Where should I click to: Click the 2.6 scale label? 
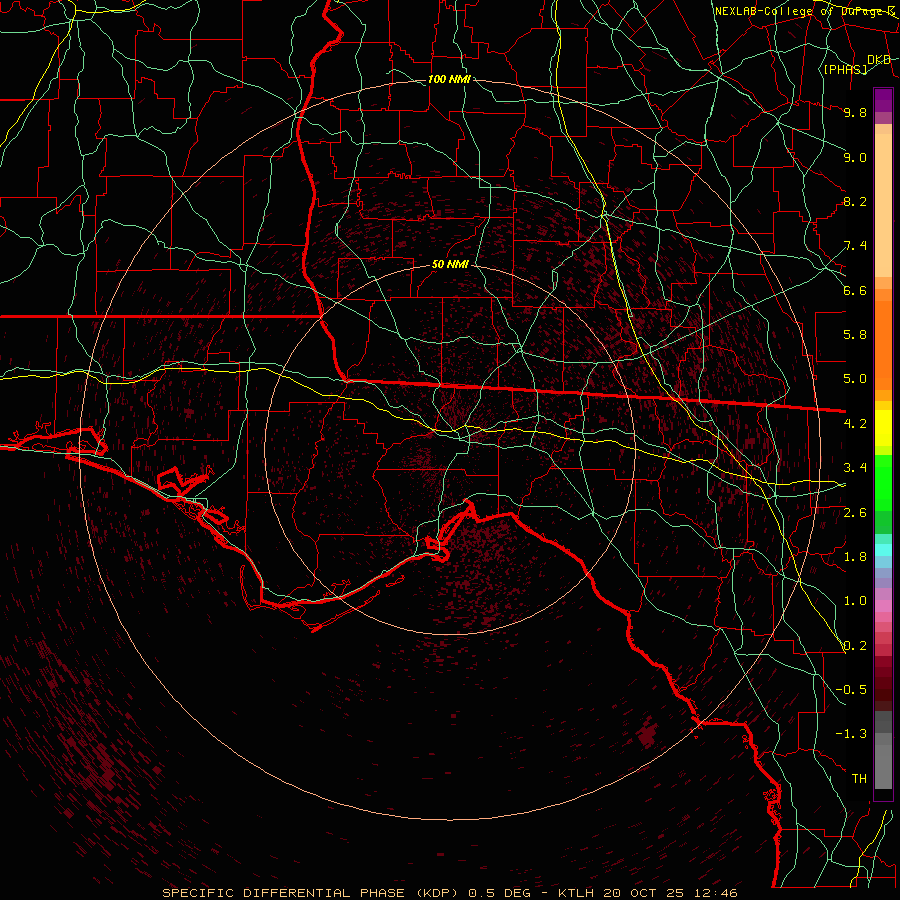tap(855, 513)
